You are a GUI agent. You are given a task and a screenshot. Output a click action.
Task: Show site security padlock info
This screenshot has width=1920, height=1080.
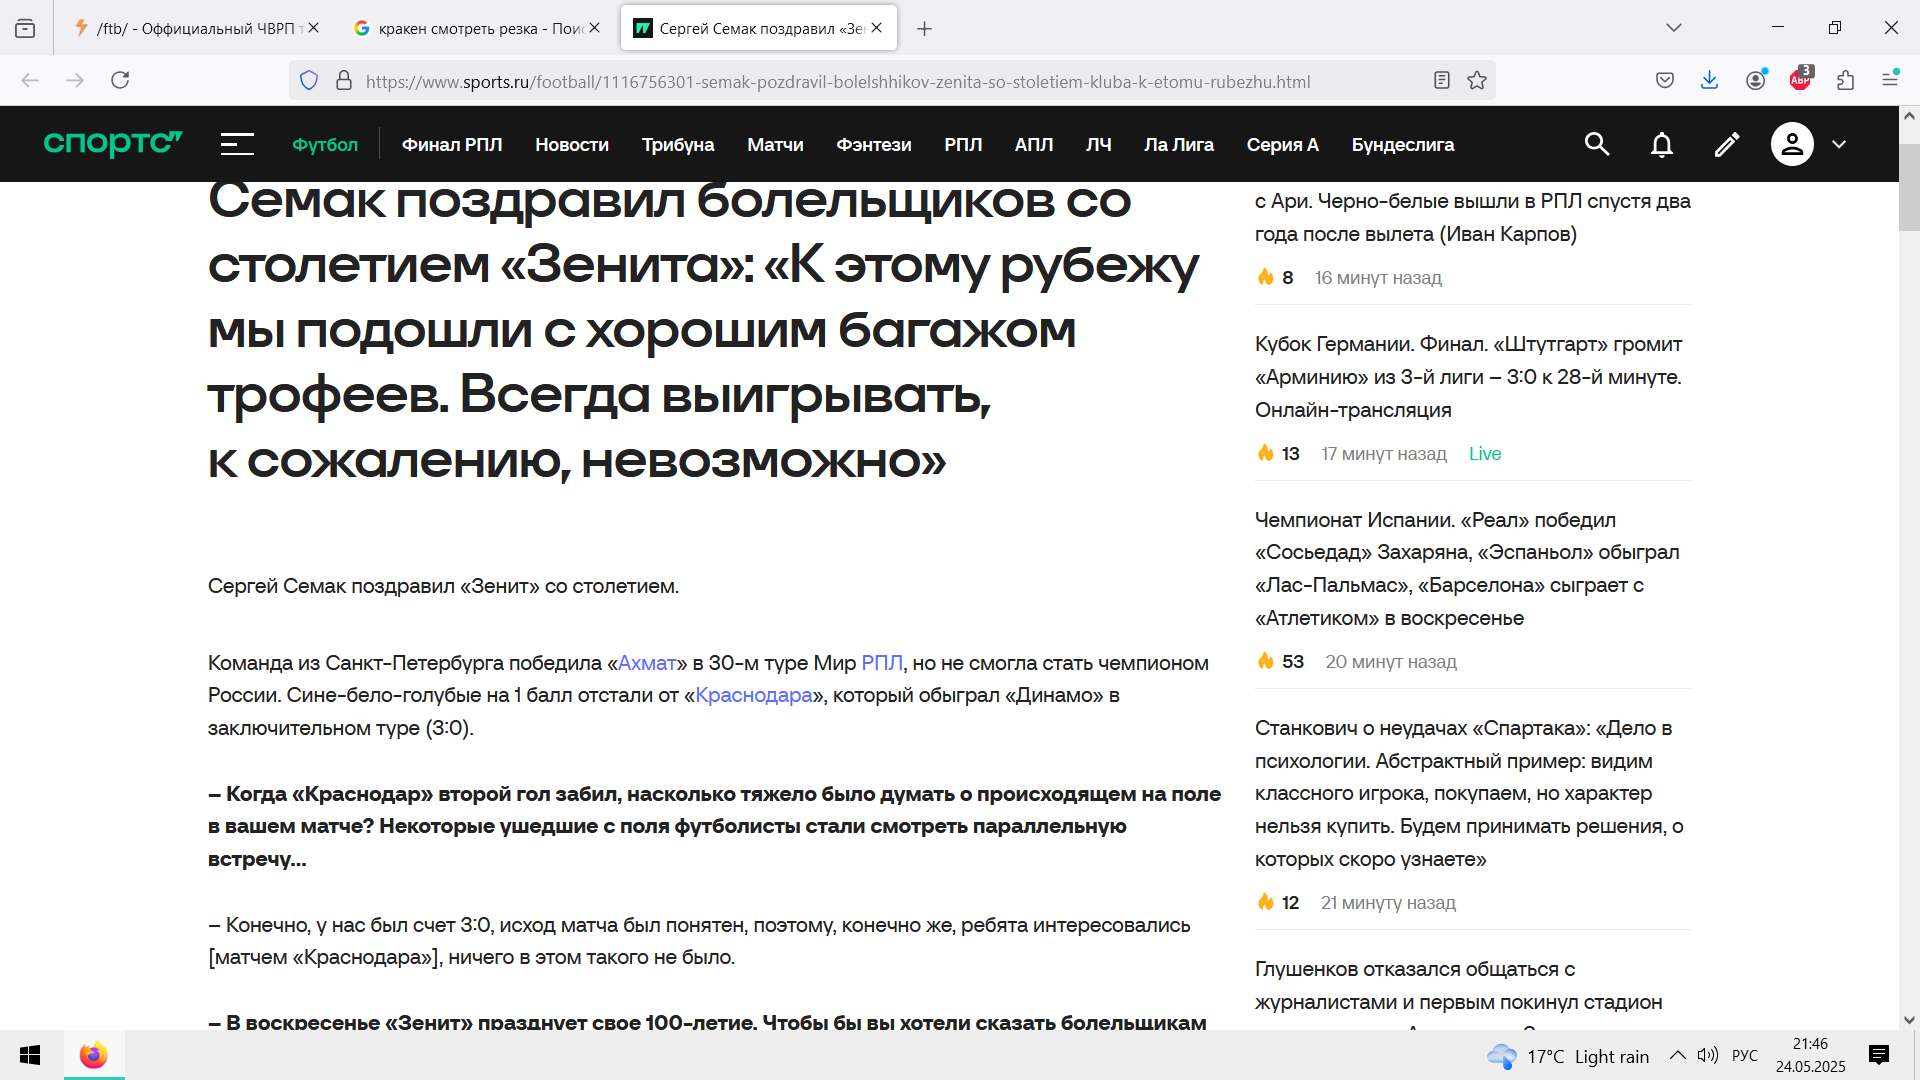[344, 80]
